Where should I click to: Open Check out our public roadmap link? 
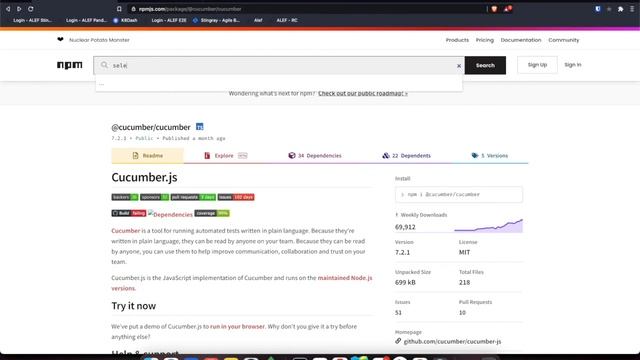click(363, 93)
